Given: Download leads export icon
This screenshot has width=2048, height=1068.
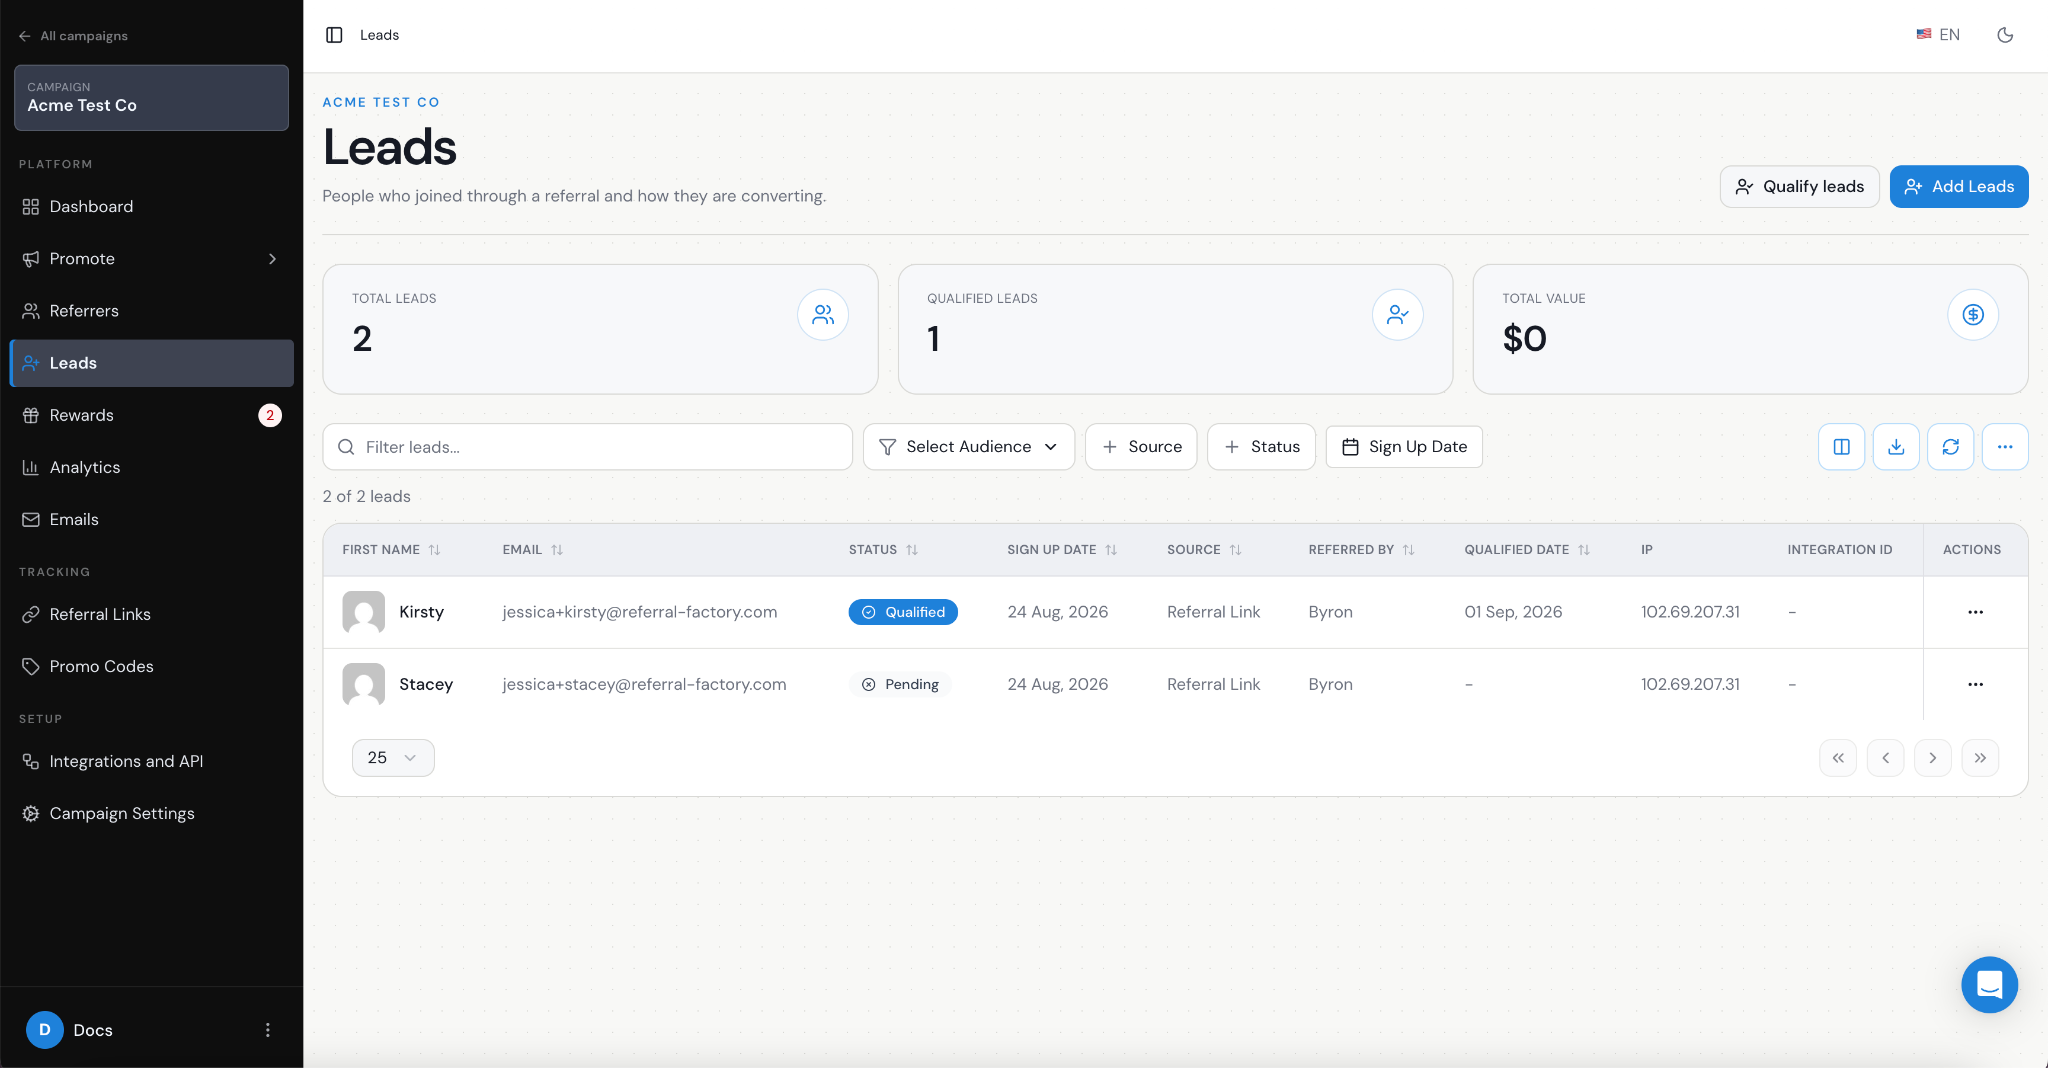Looking at the screenshot, I should pyautogui.click(x=1896, y=447).
